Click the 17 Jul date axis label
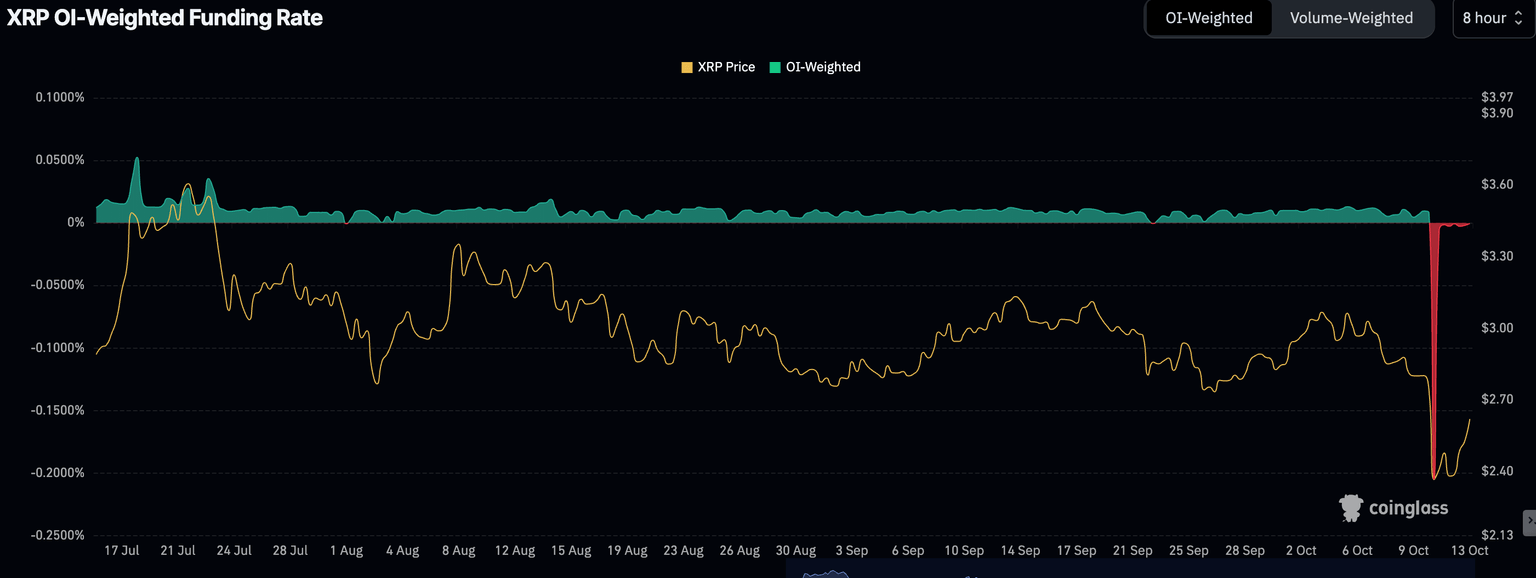The image size is (1536, 578). coord(122,551)
